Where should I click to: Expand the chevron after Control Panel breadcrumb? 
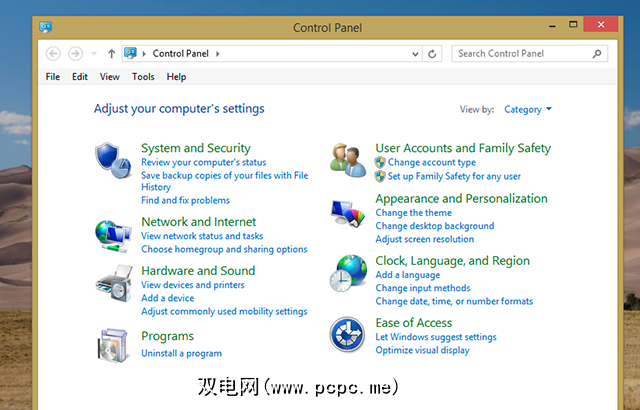pyautogui.click(x=218, y=53)
